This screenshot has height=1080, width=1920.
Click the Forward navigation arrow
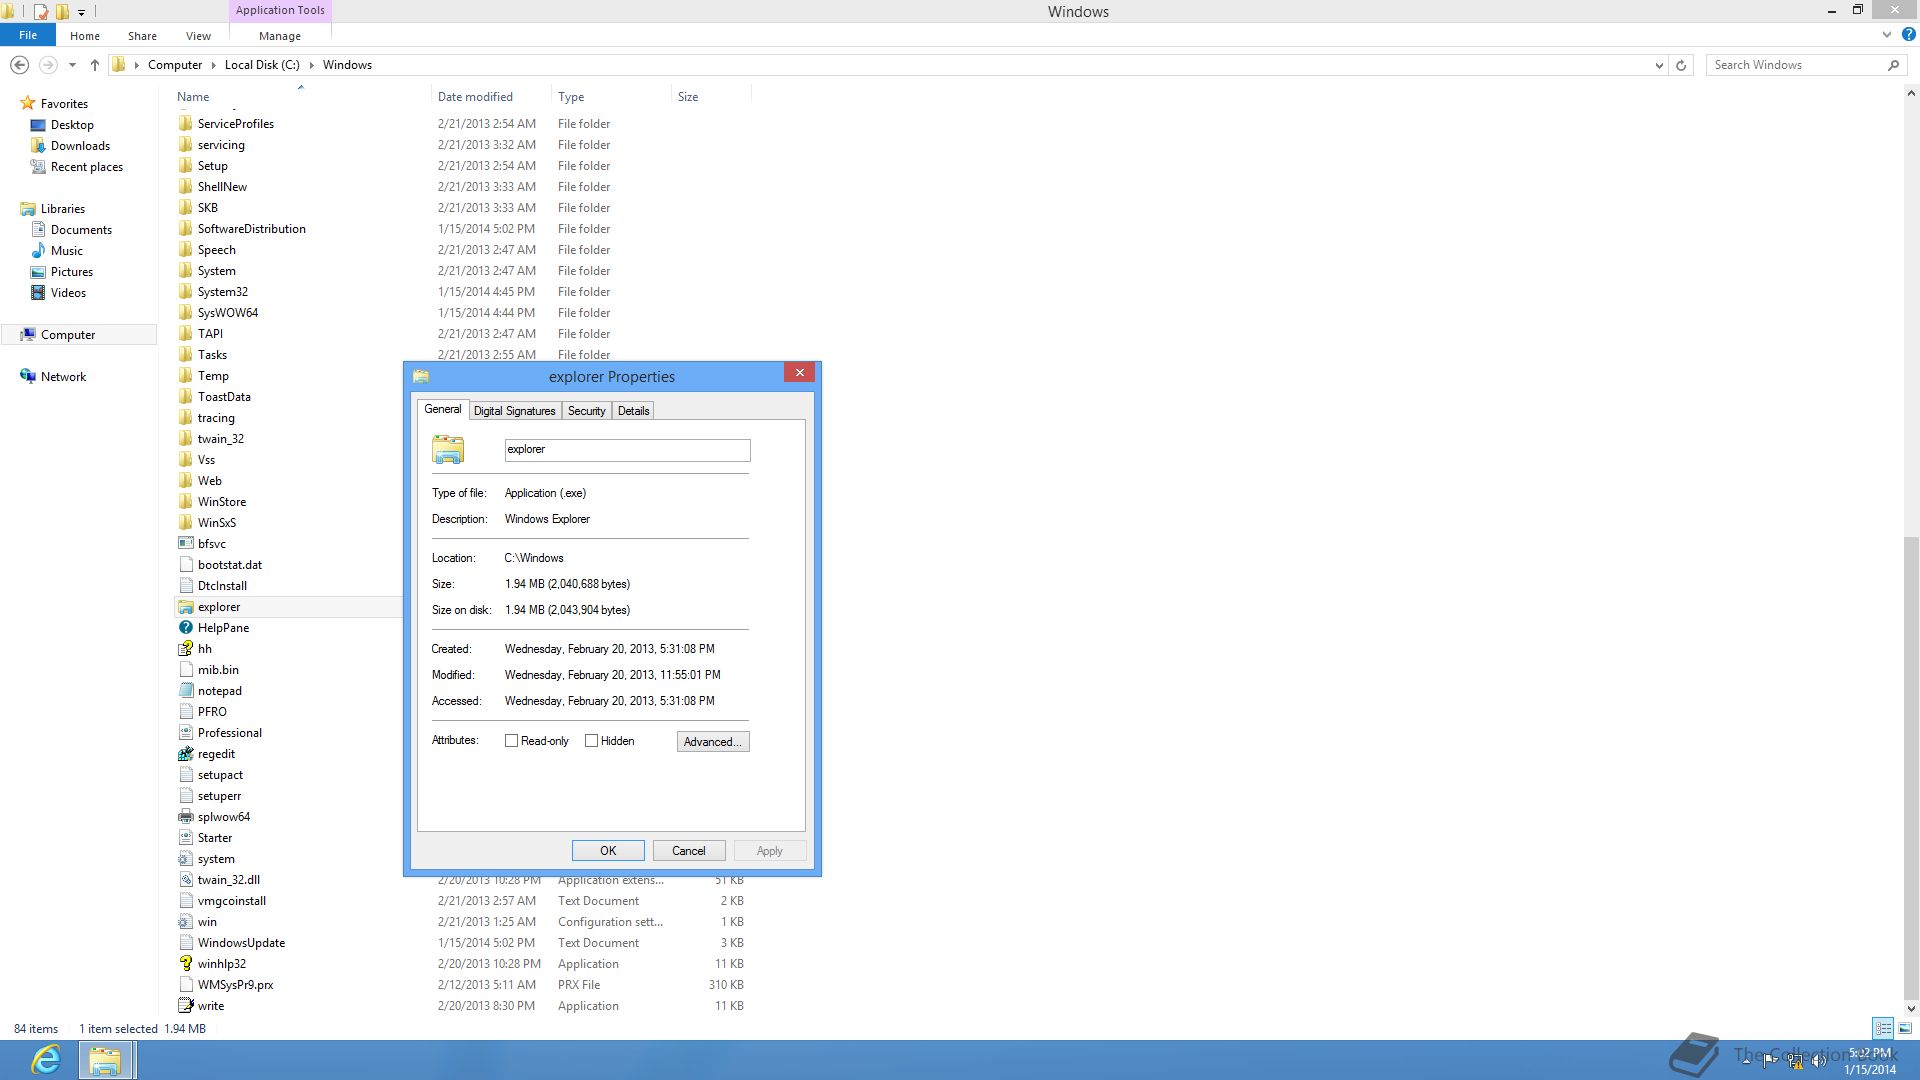(x=47, y=65)
